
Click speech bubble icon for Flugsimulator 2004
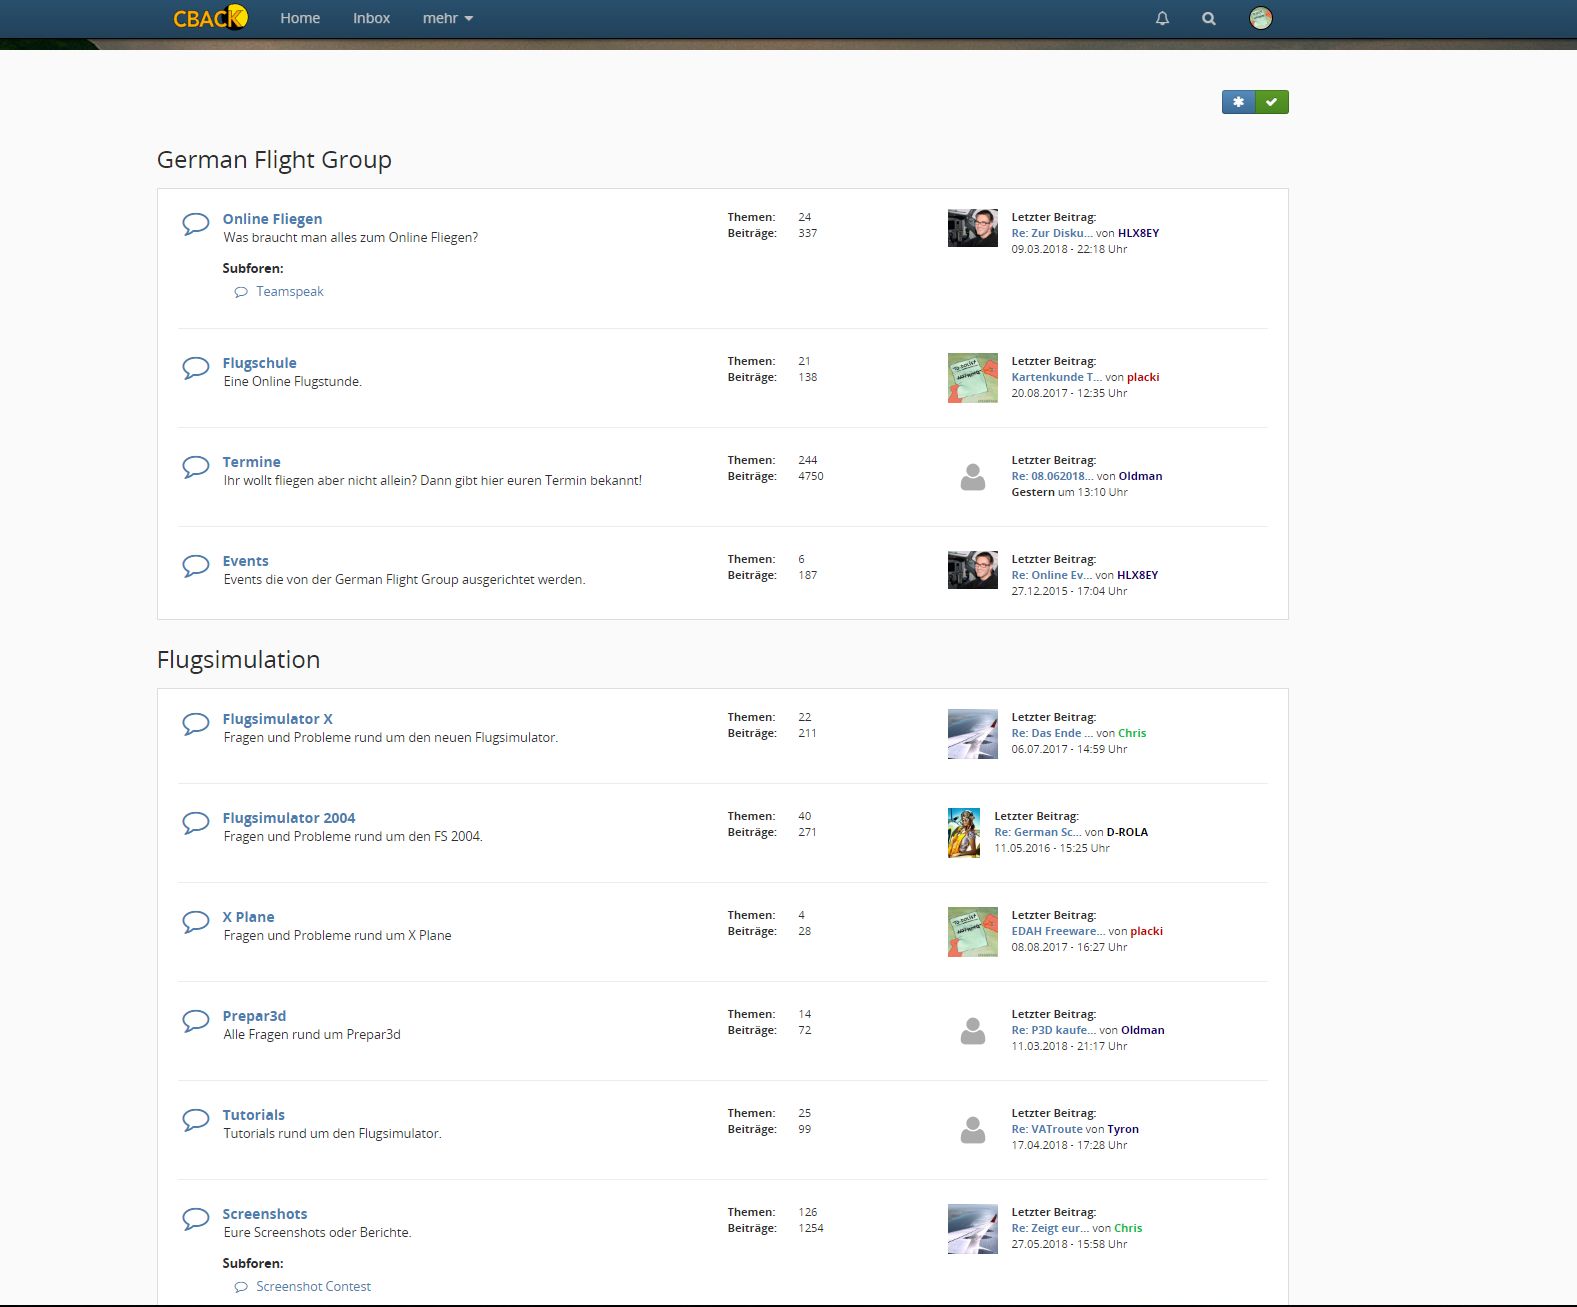(195, 823)
